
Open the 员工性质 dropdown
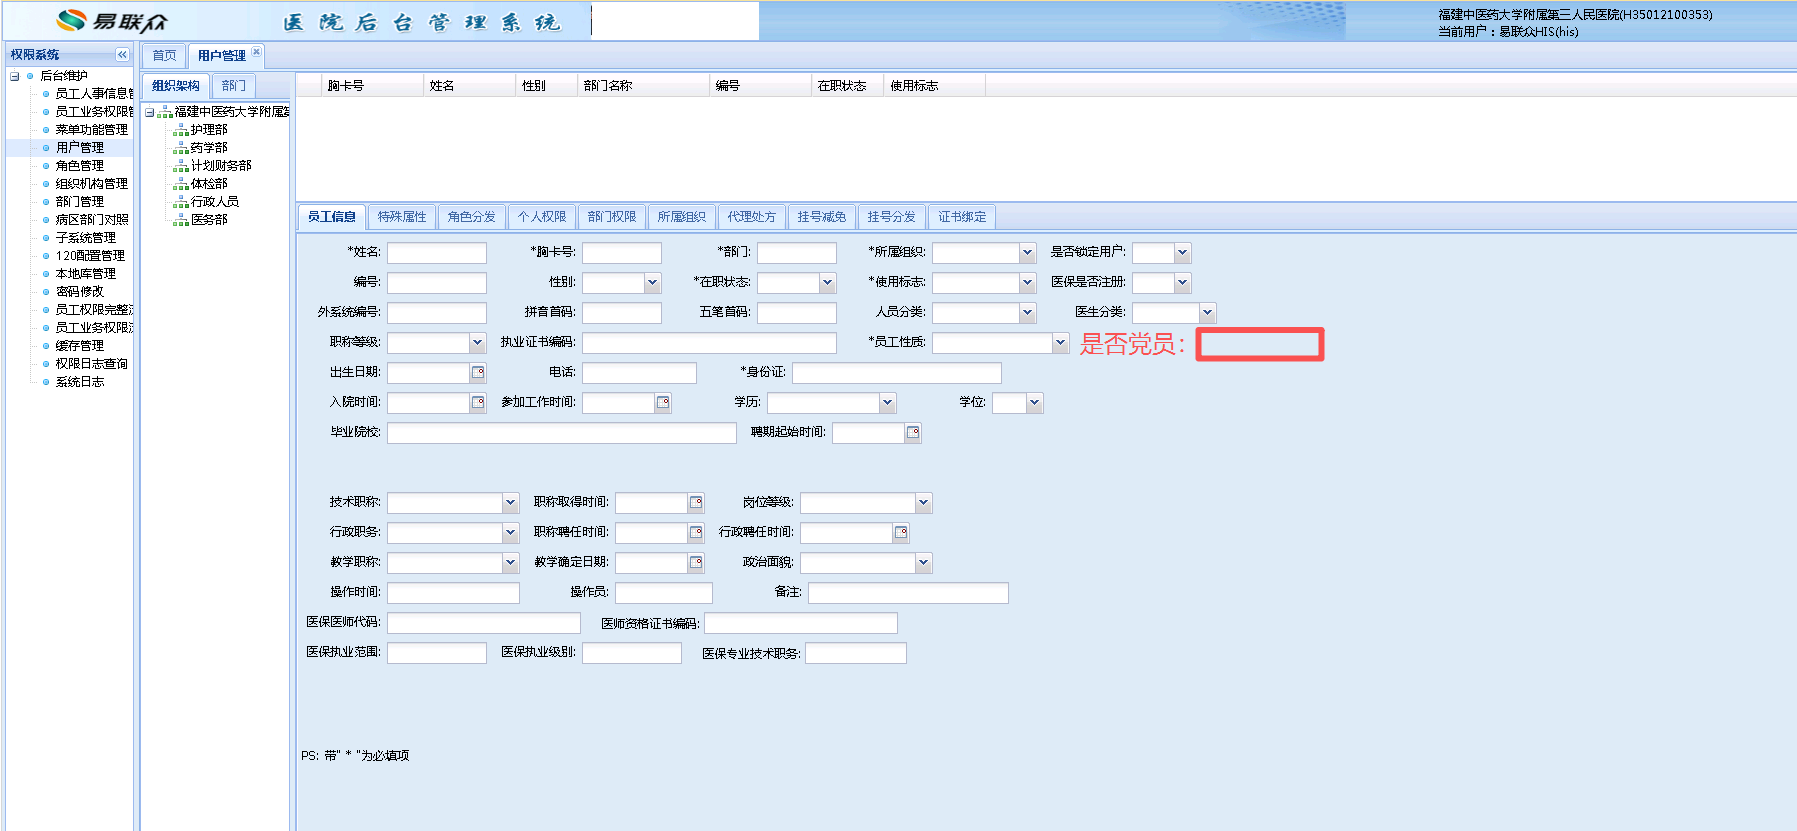tap(1060, 343)
